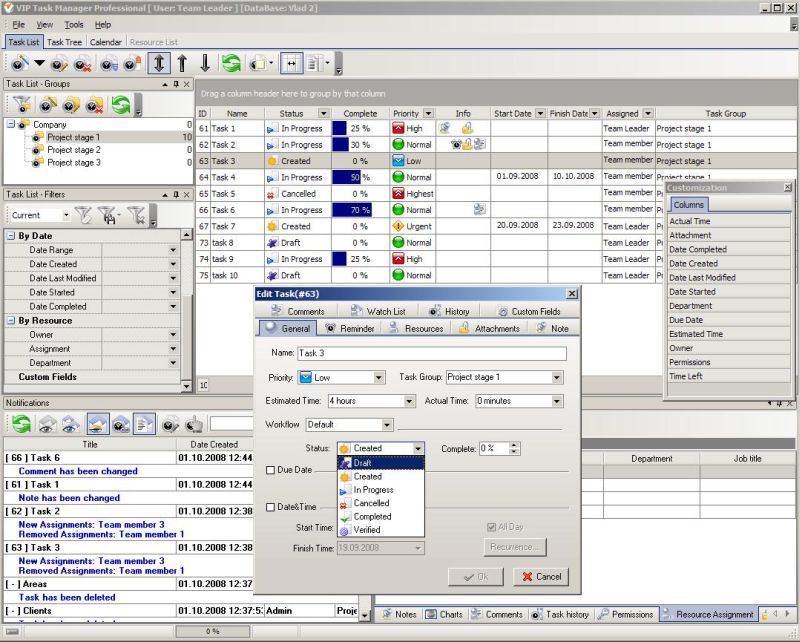The width and height of the screenshot is (800, 642).
Task: Click the Filter apply funnel icon next to Current
Action: (x=83, y=215)
